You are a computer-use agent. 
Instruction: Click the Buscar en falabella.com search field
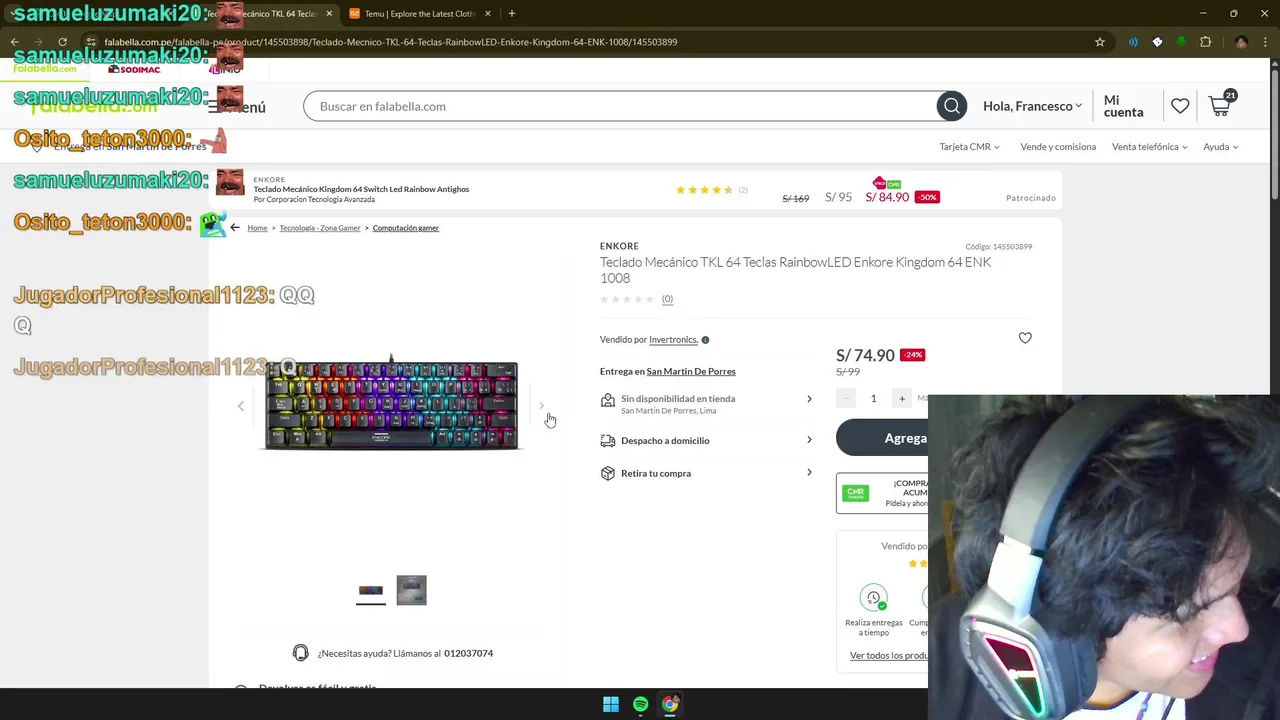pos(620,106)
